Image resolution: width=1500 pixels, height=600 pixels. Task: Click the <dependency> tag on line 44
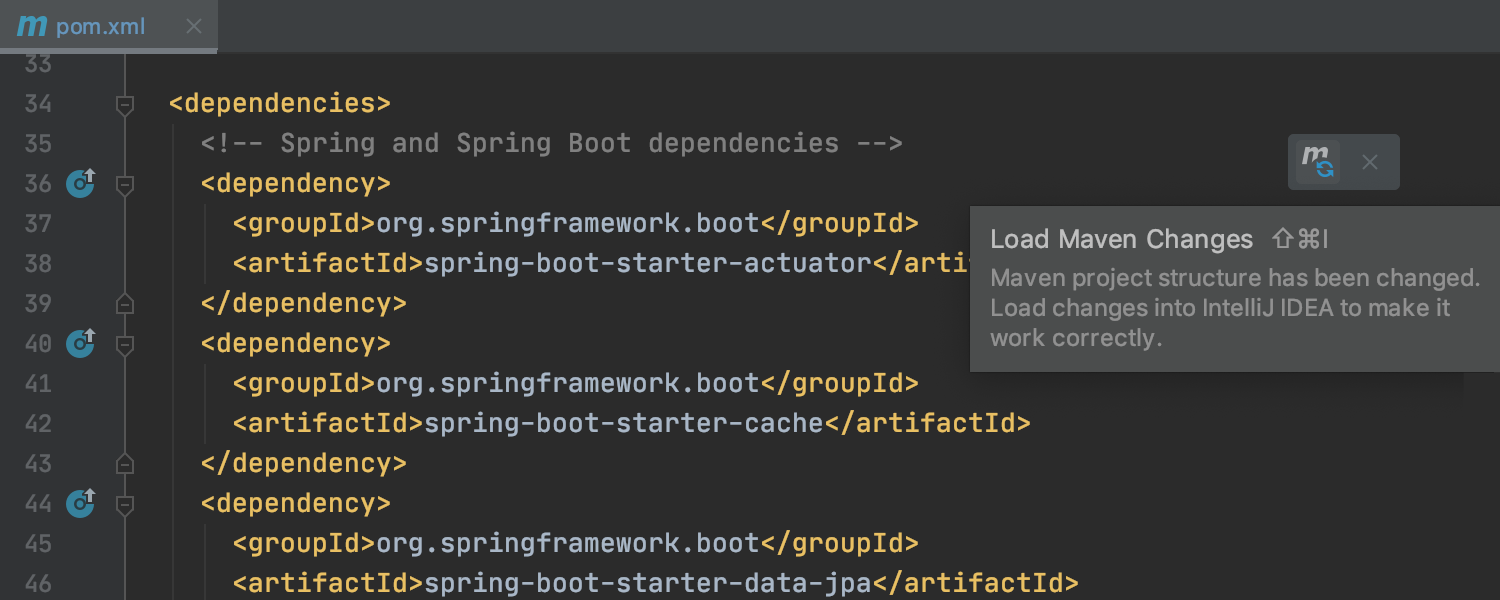pyautogui.click(x=296, y=504)
